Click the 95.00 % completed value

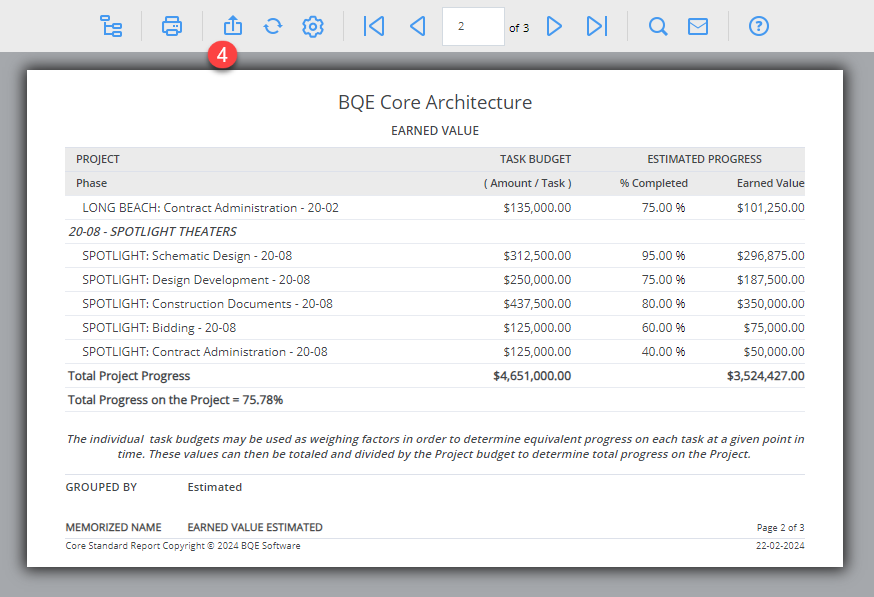tap(663, 256)
